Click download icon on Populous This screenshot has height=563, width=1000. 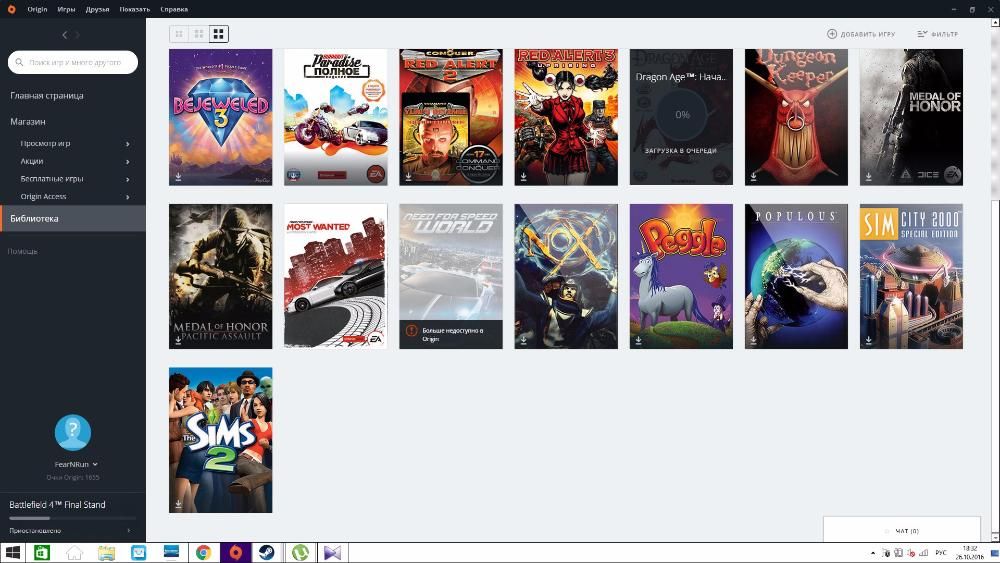[754, 340]
